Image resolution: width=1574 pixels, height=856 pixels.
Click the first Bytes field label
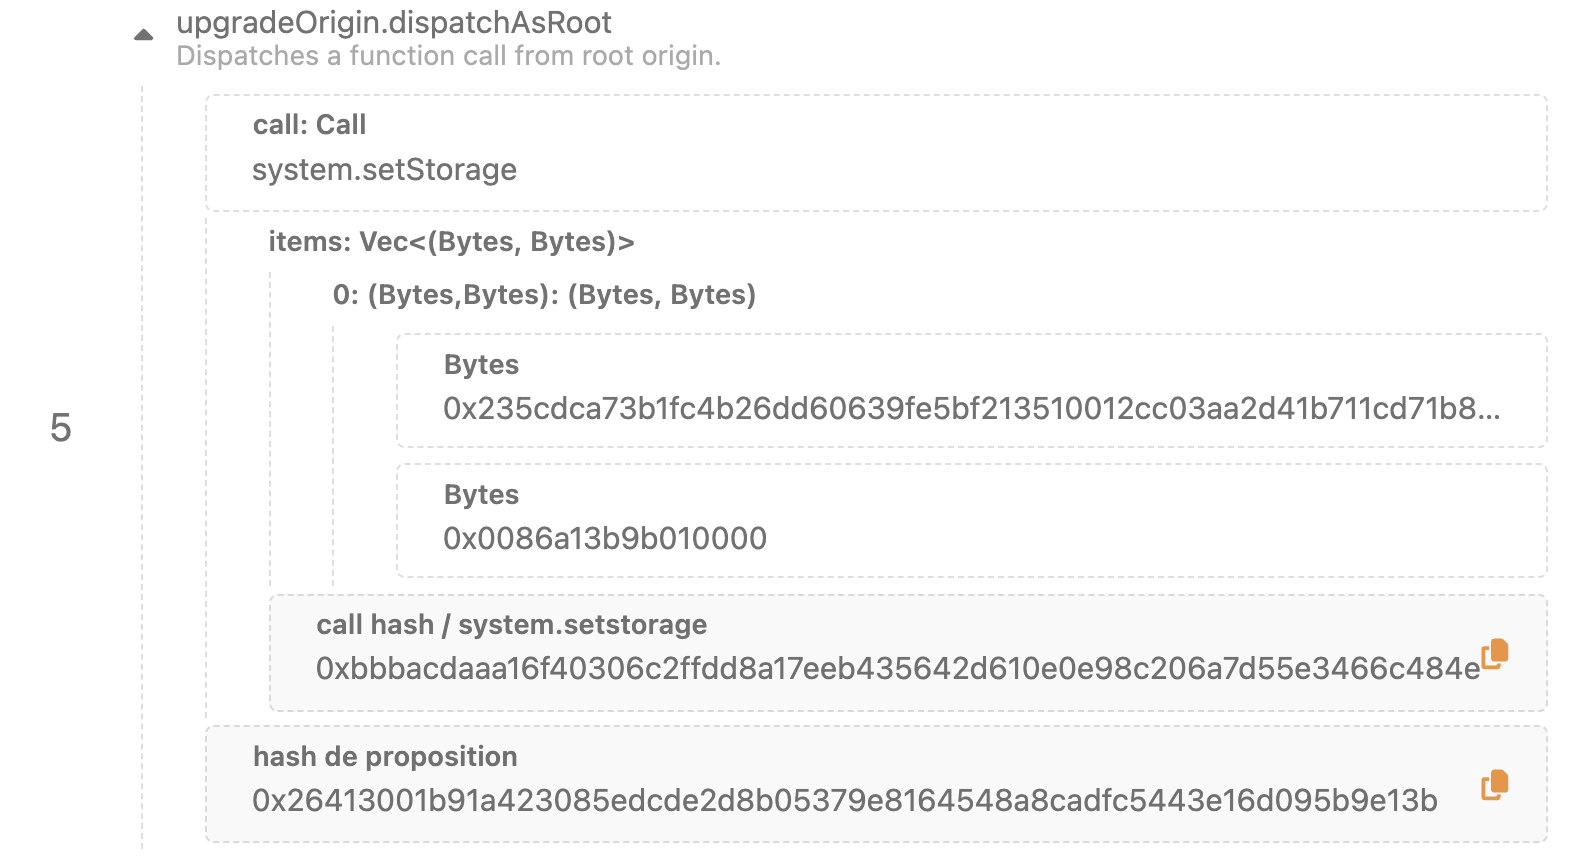coord(481,365)
